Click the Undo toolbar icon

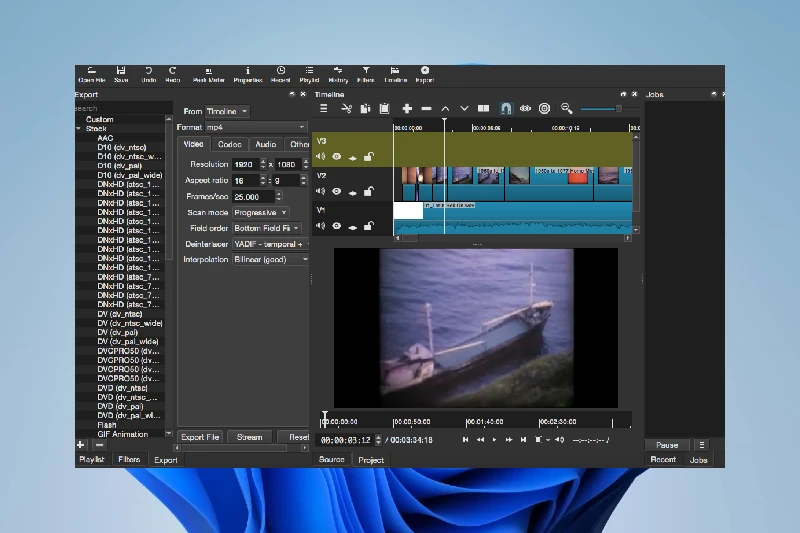[x=148, y=74]
